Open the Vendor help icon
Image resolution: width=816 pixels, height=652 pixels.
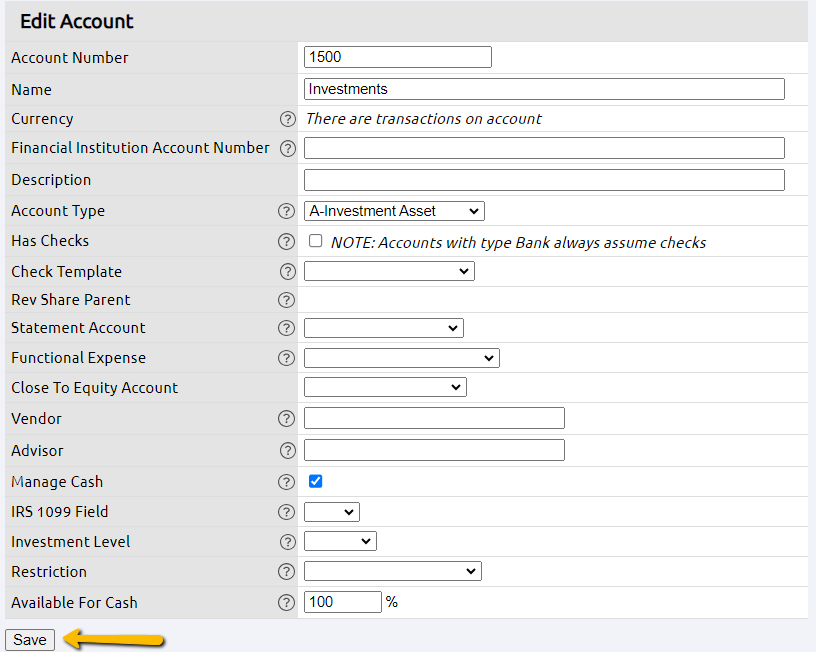[287, 418]
